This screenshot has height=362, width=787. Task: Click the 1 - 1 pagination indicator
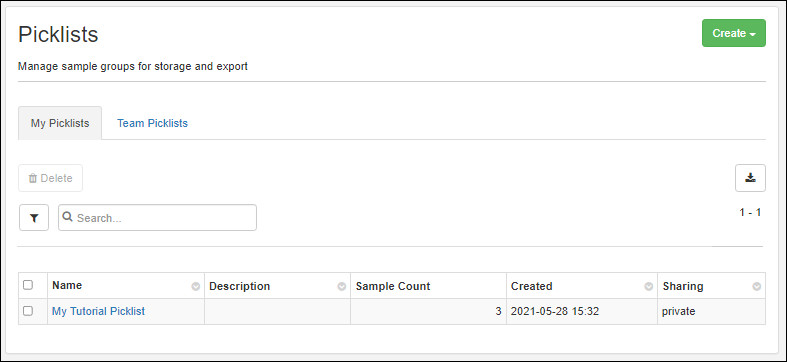[x=750, y=212]
